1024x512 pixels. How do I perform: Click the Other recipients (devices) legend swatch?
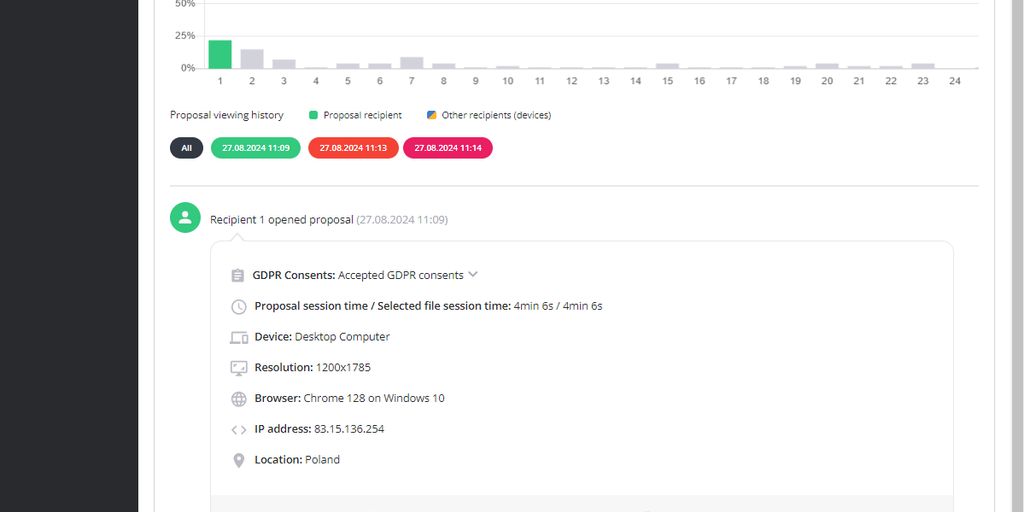click(x=431, y=115)
